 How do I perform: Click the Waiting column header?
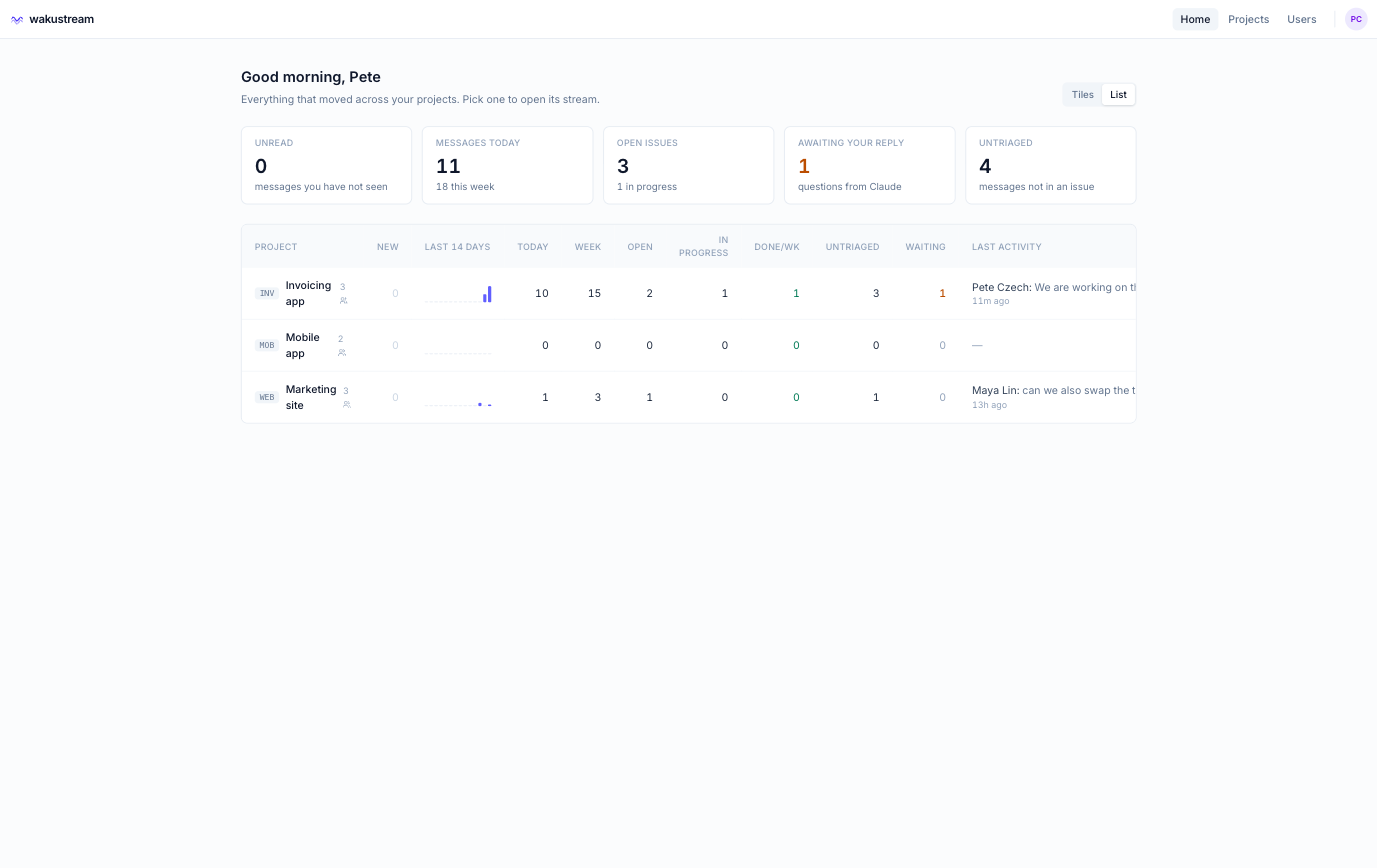926,247
